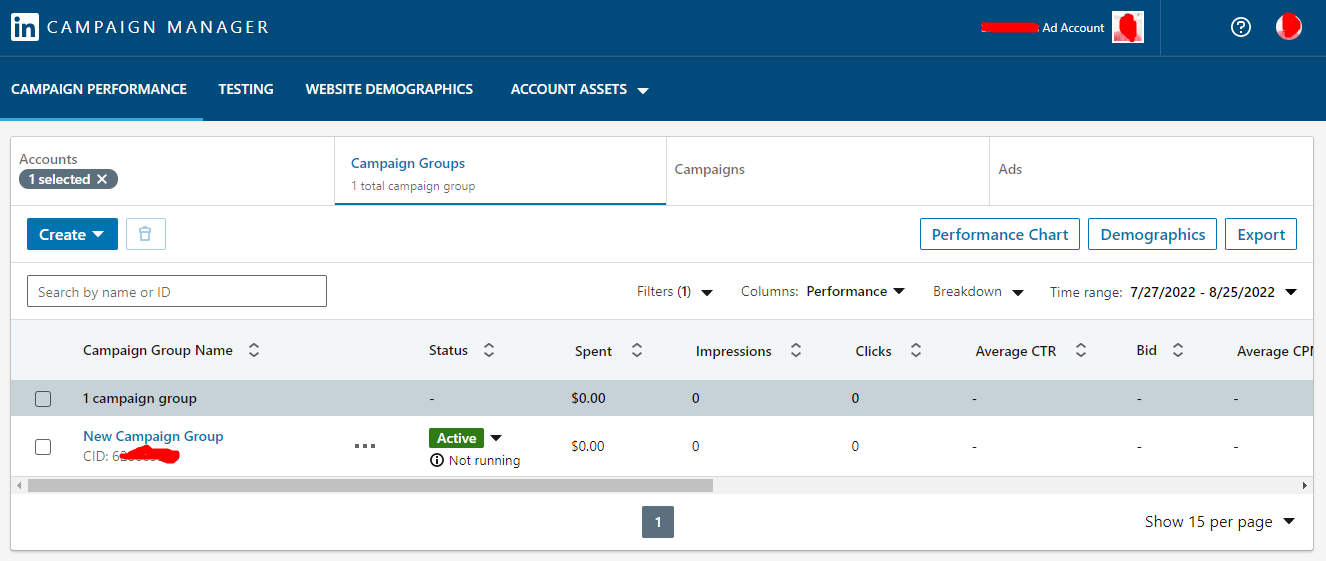The image size is (1326, 561).
Task: Click the Active status badge
Action: pyautogui.click(x=457, y=438)
